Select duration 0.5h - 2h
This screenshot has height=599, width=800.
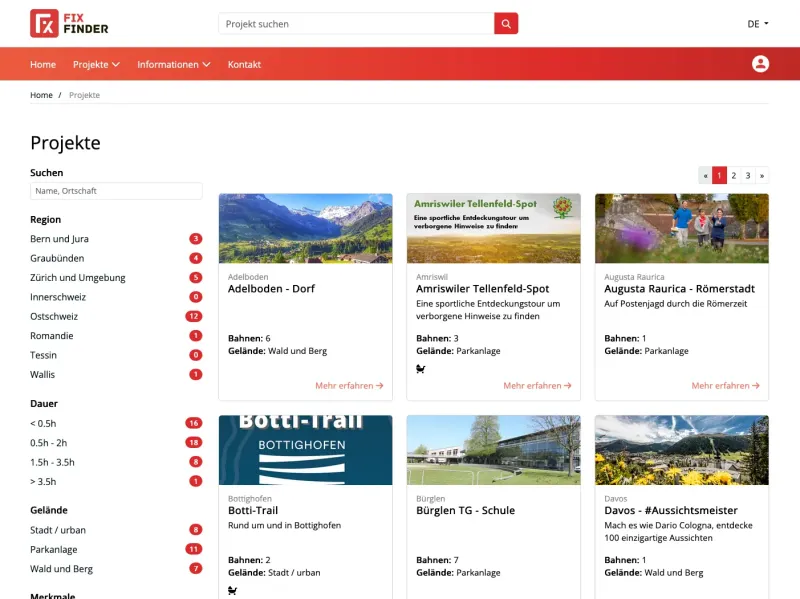(116, 443)
